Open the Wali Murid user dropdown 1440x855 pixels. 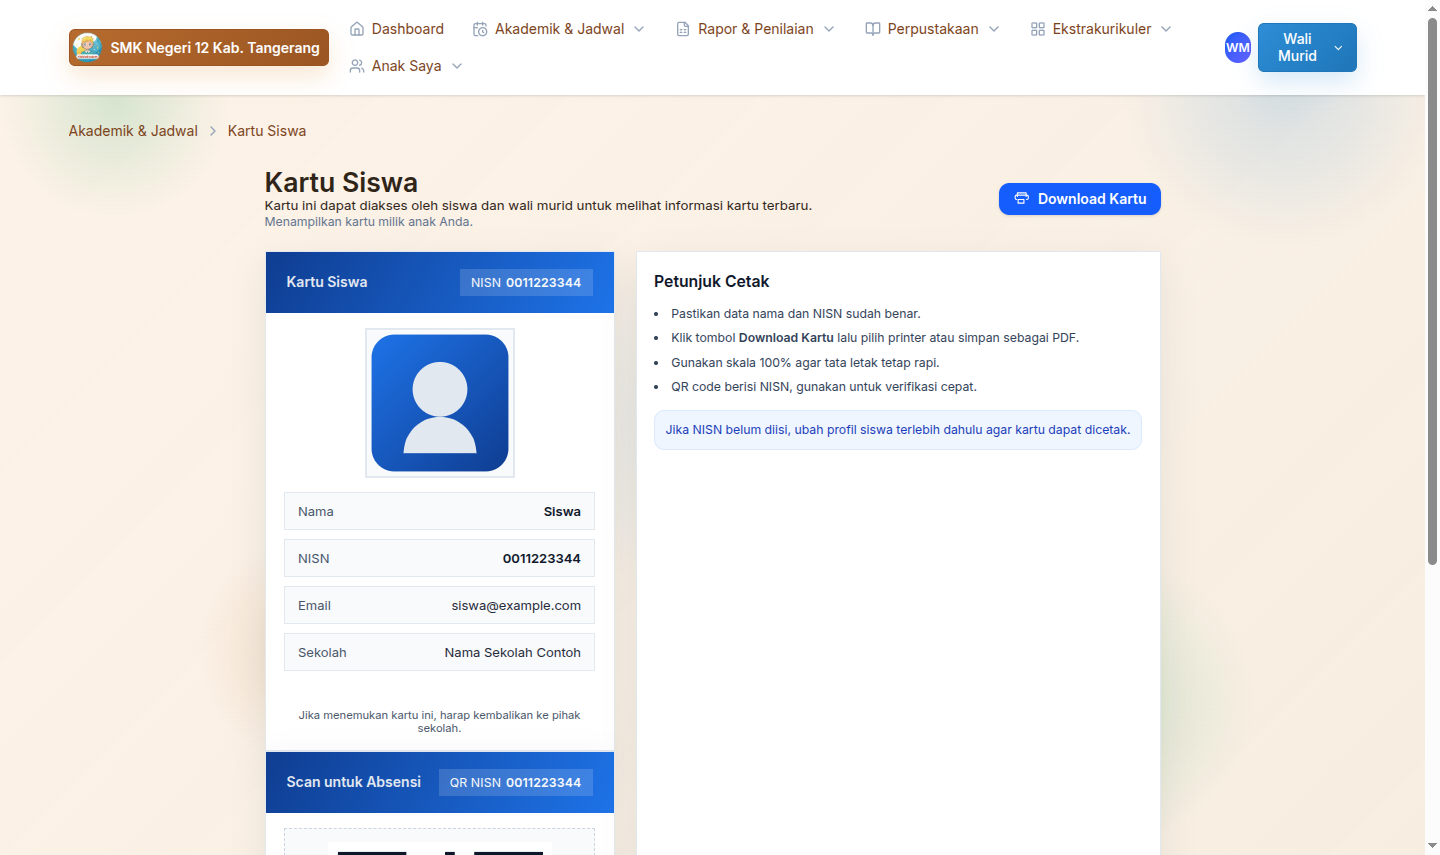click(x=1307, y=47)
